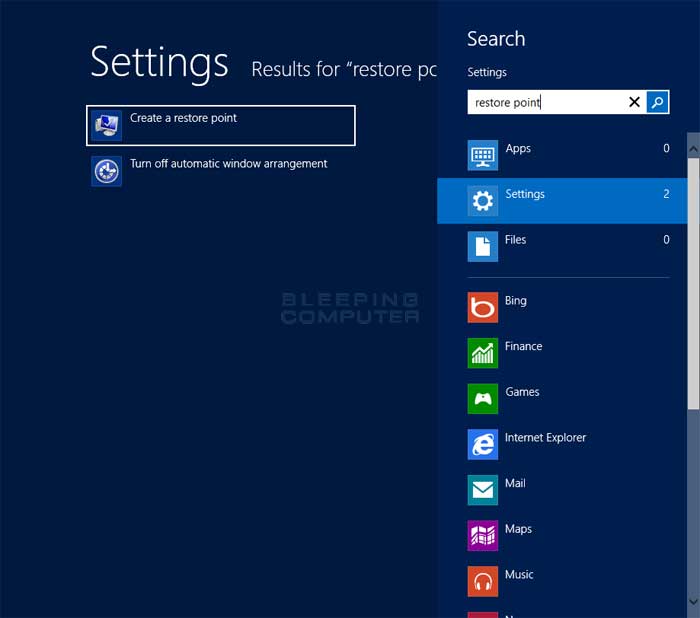Click the Ease of Access icon
700x618 pixels.
(x=106, y=171)
